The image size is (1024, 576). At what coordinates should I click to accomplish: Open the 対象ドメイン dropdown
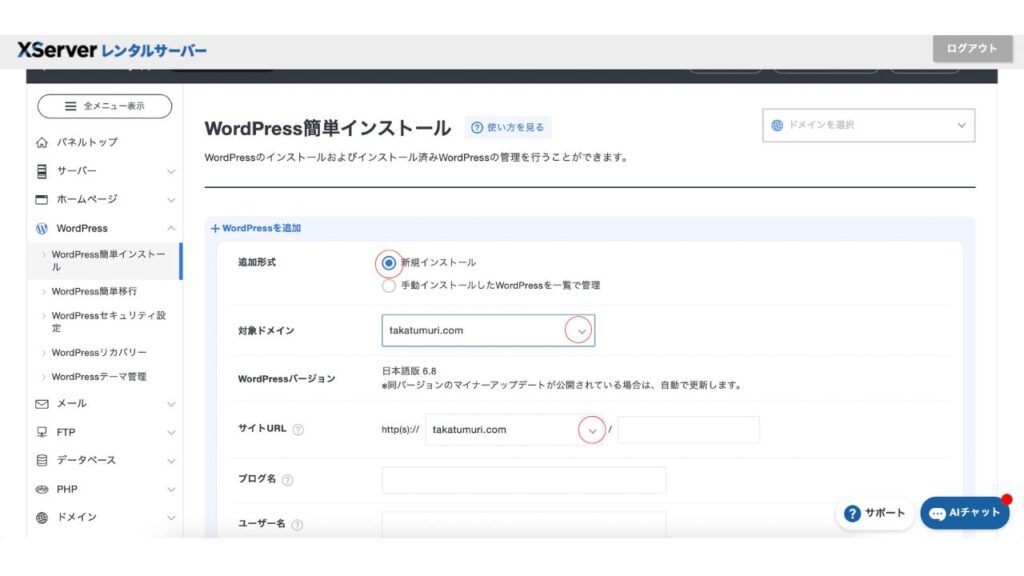point(488,331)
